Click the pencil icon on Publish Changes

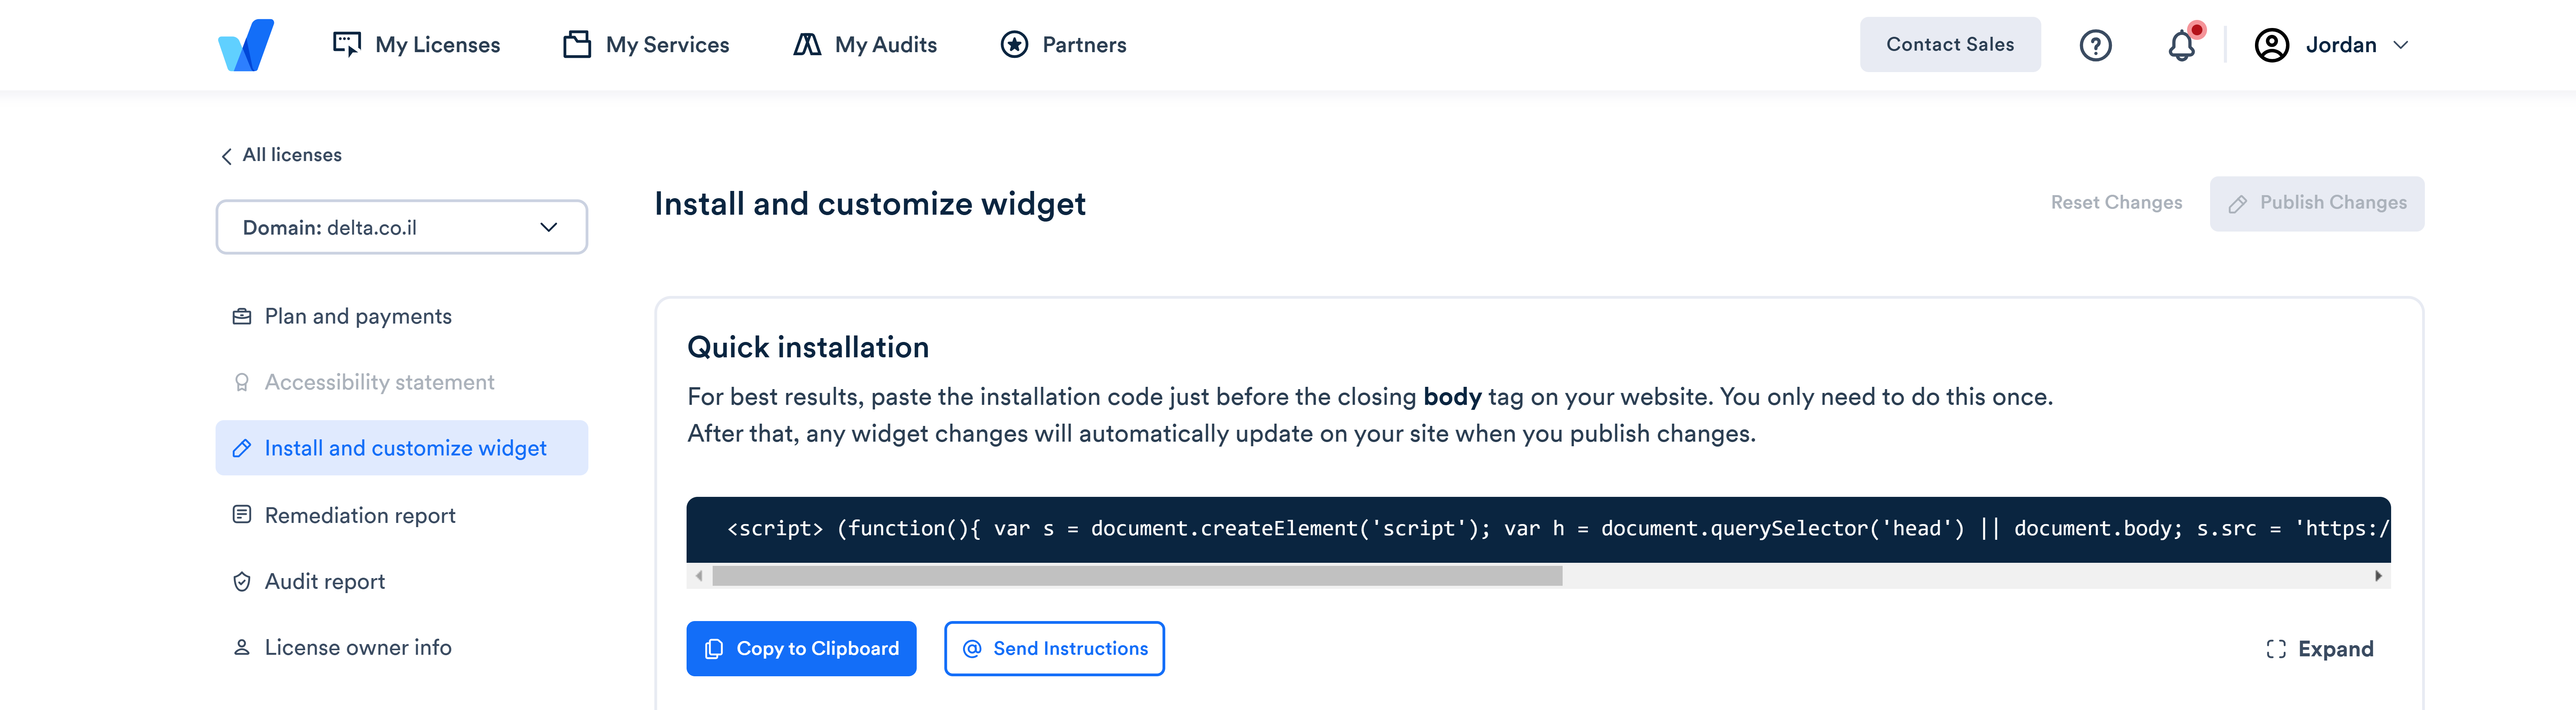coord(2238,204)
